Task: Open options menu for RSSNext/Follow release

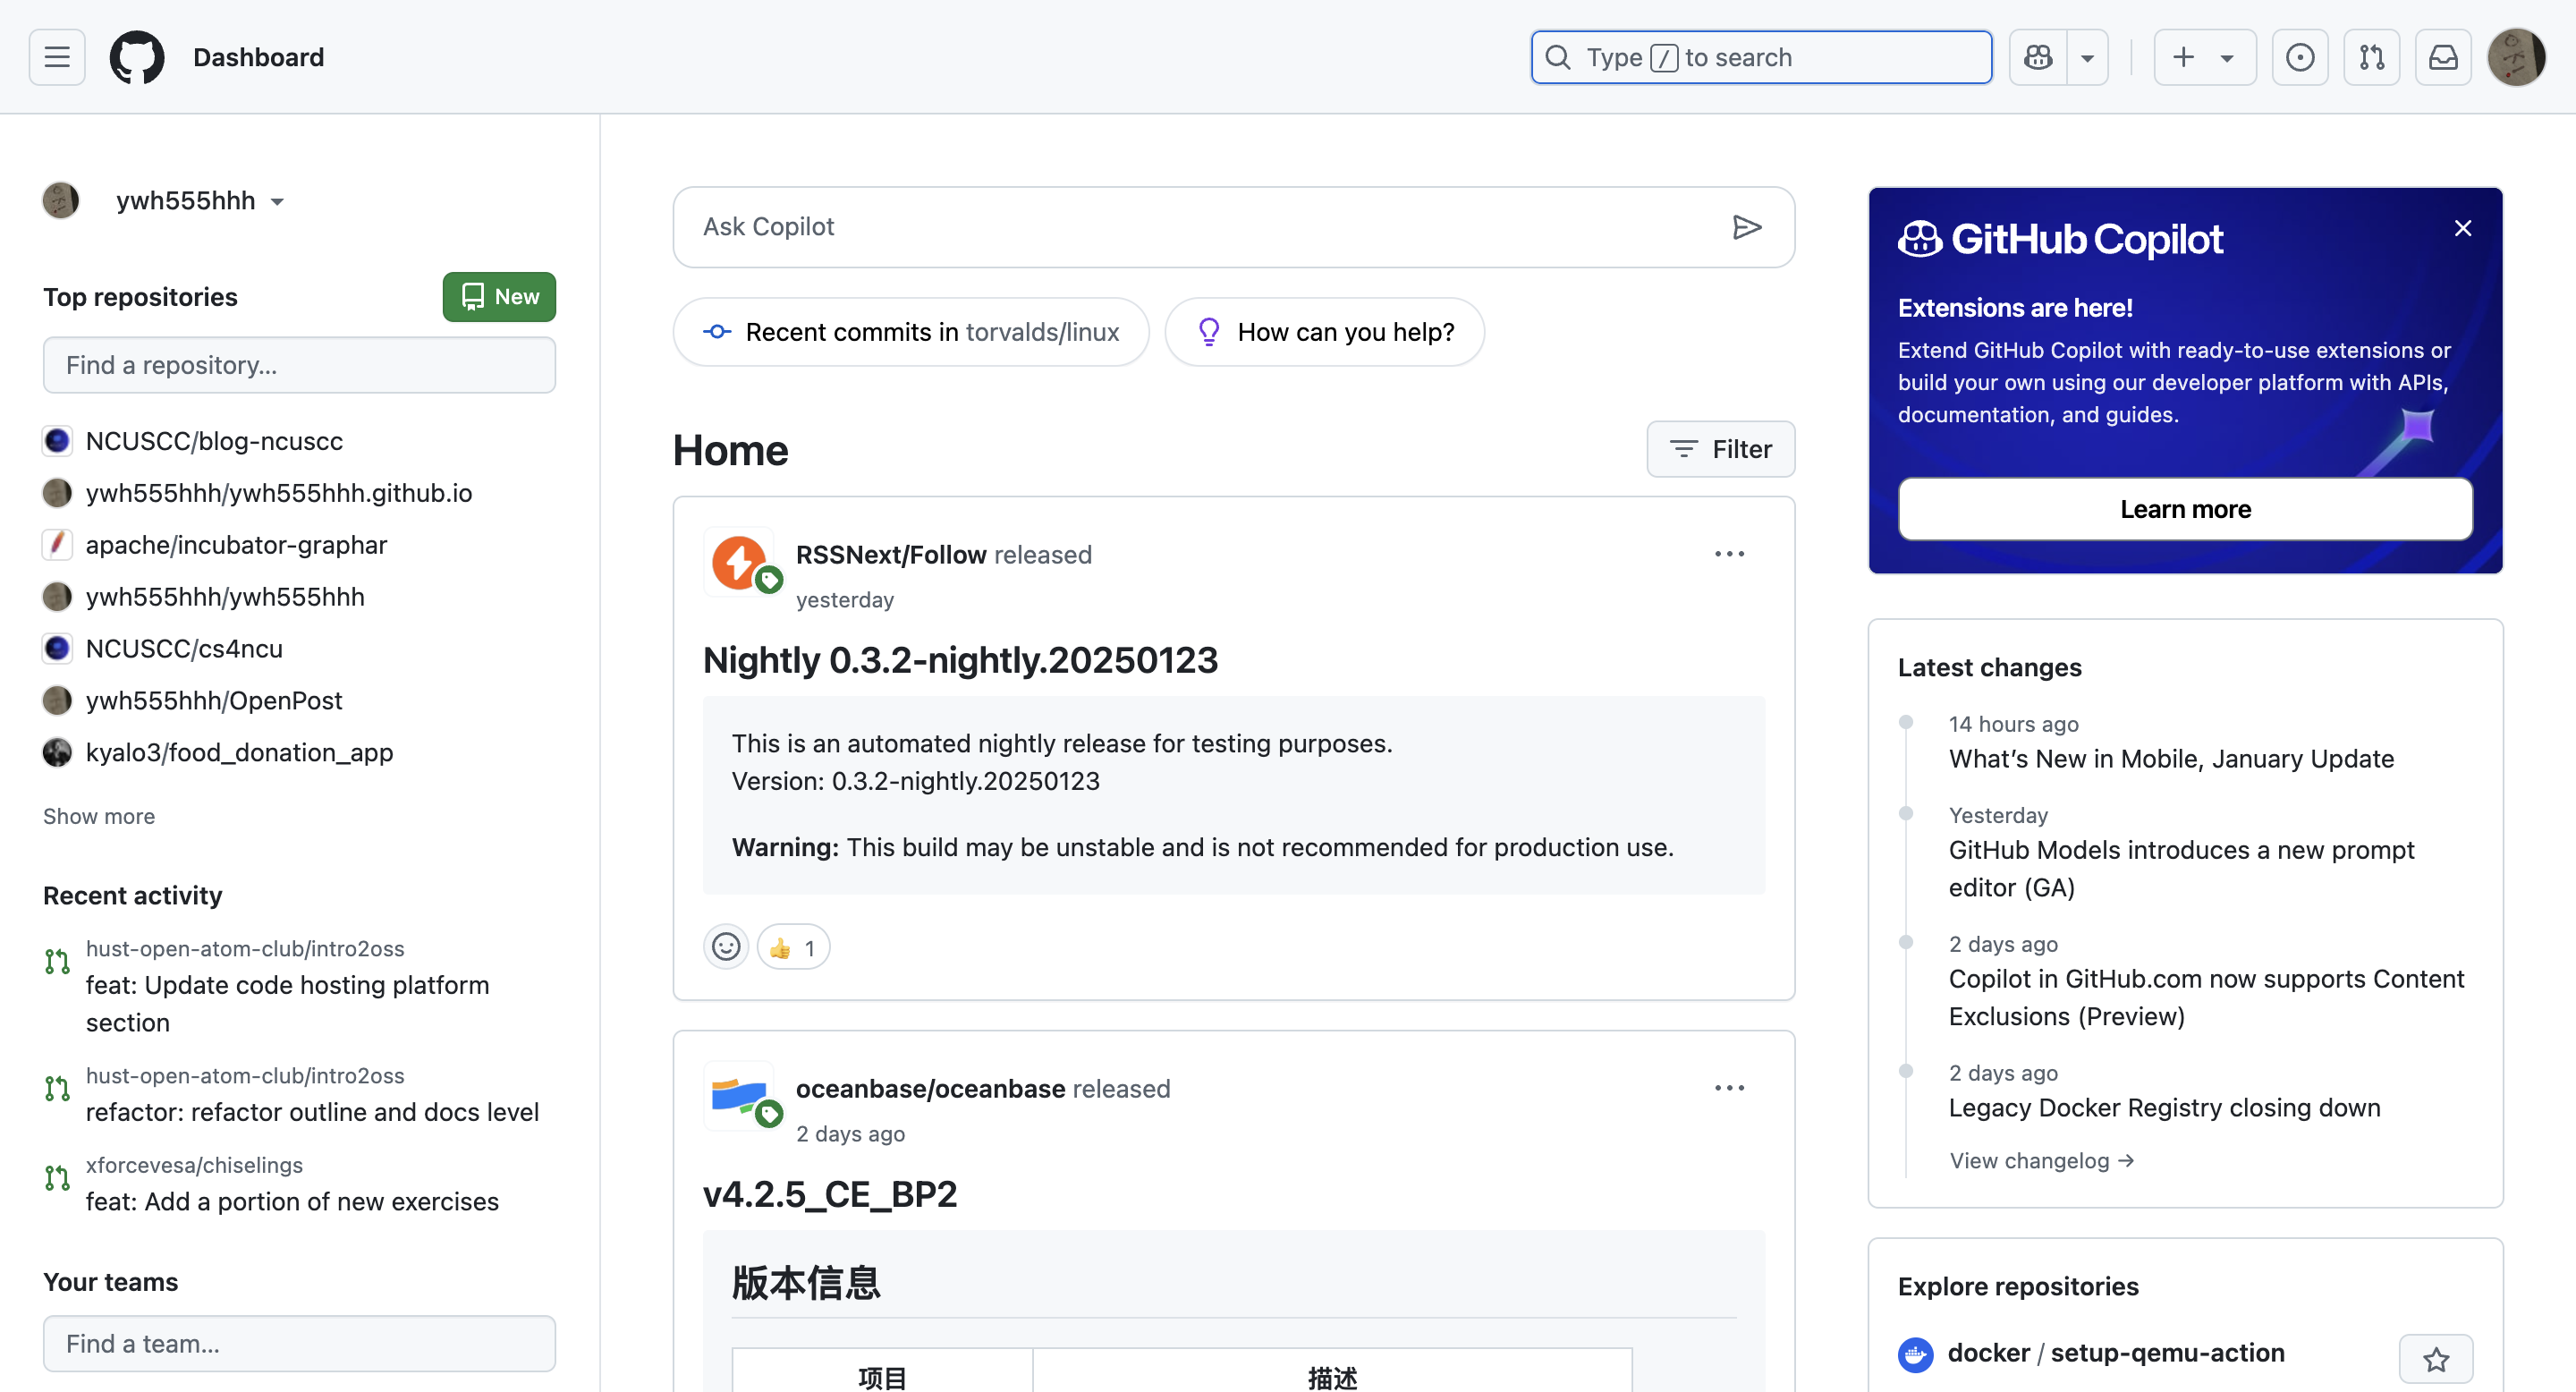Action: (1729, 554)
